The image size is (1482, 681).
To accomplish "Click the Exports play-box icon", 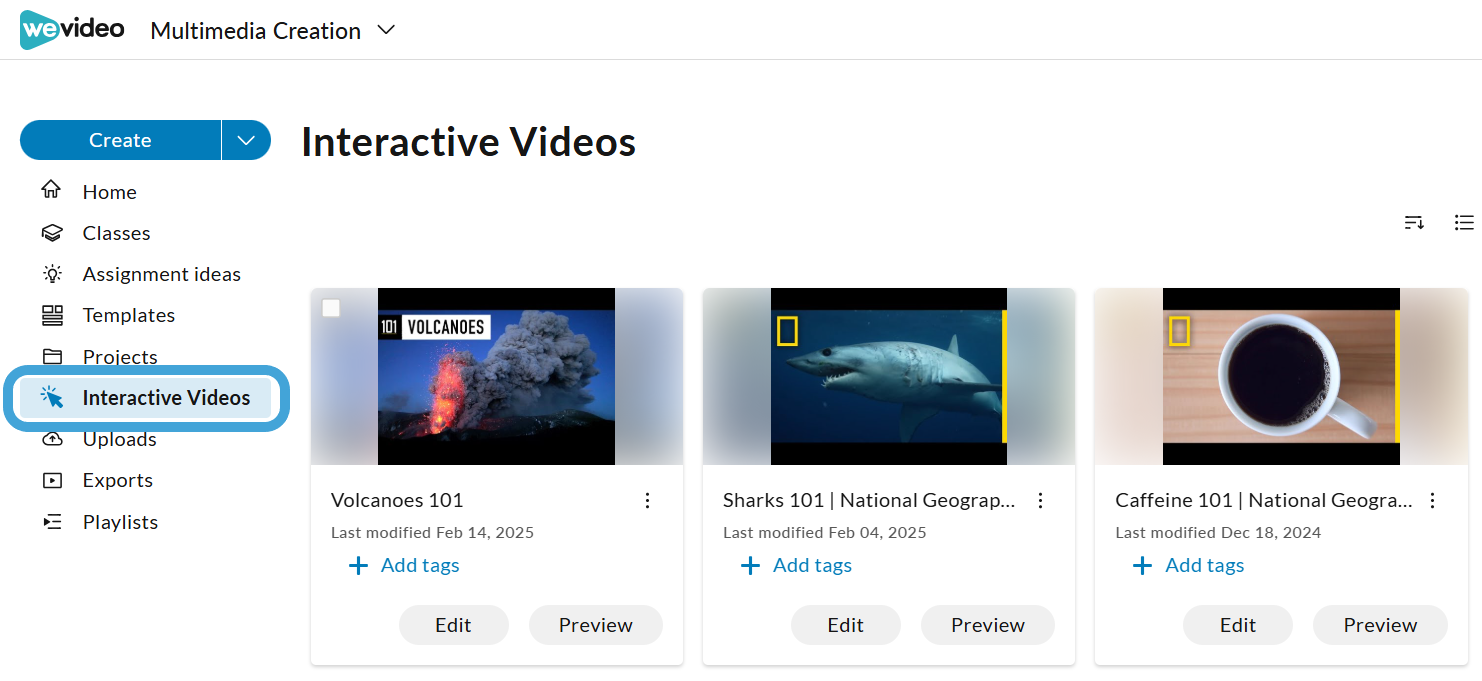I will click(52, 480).
